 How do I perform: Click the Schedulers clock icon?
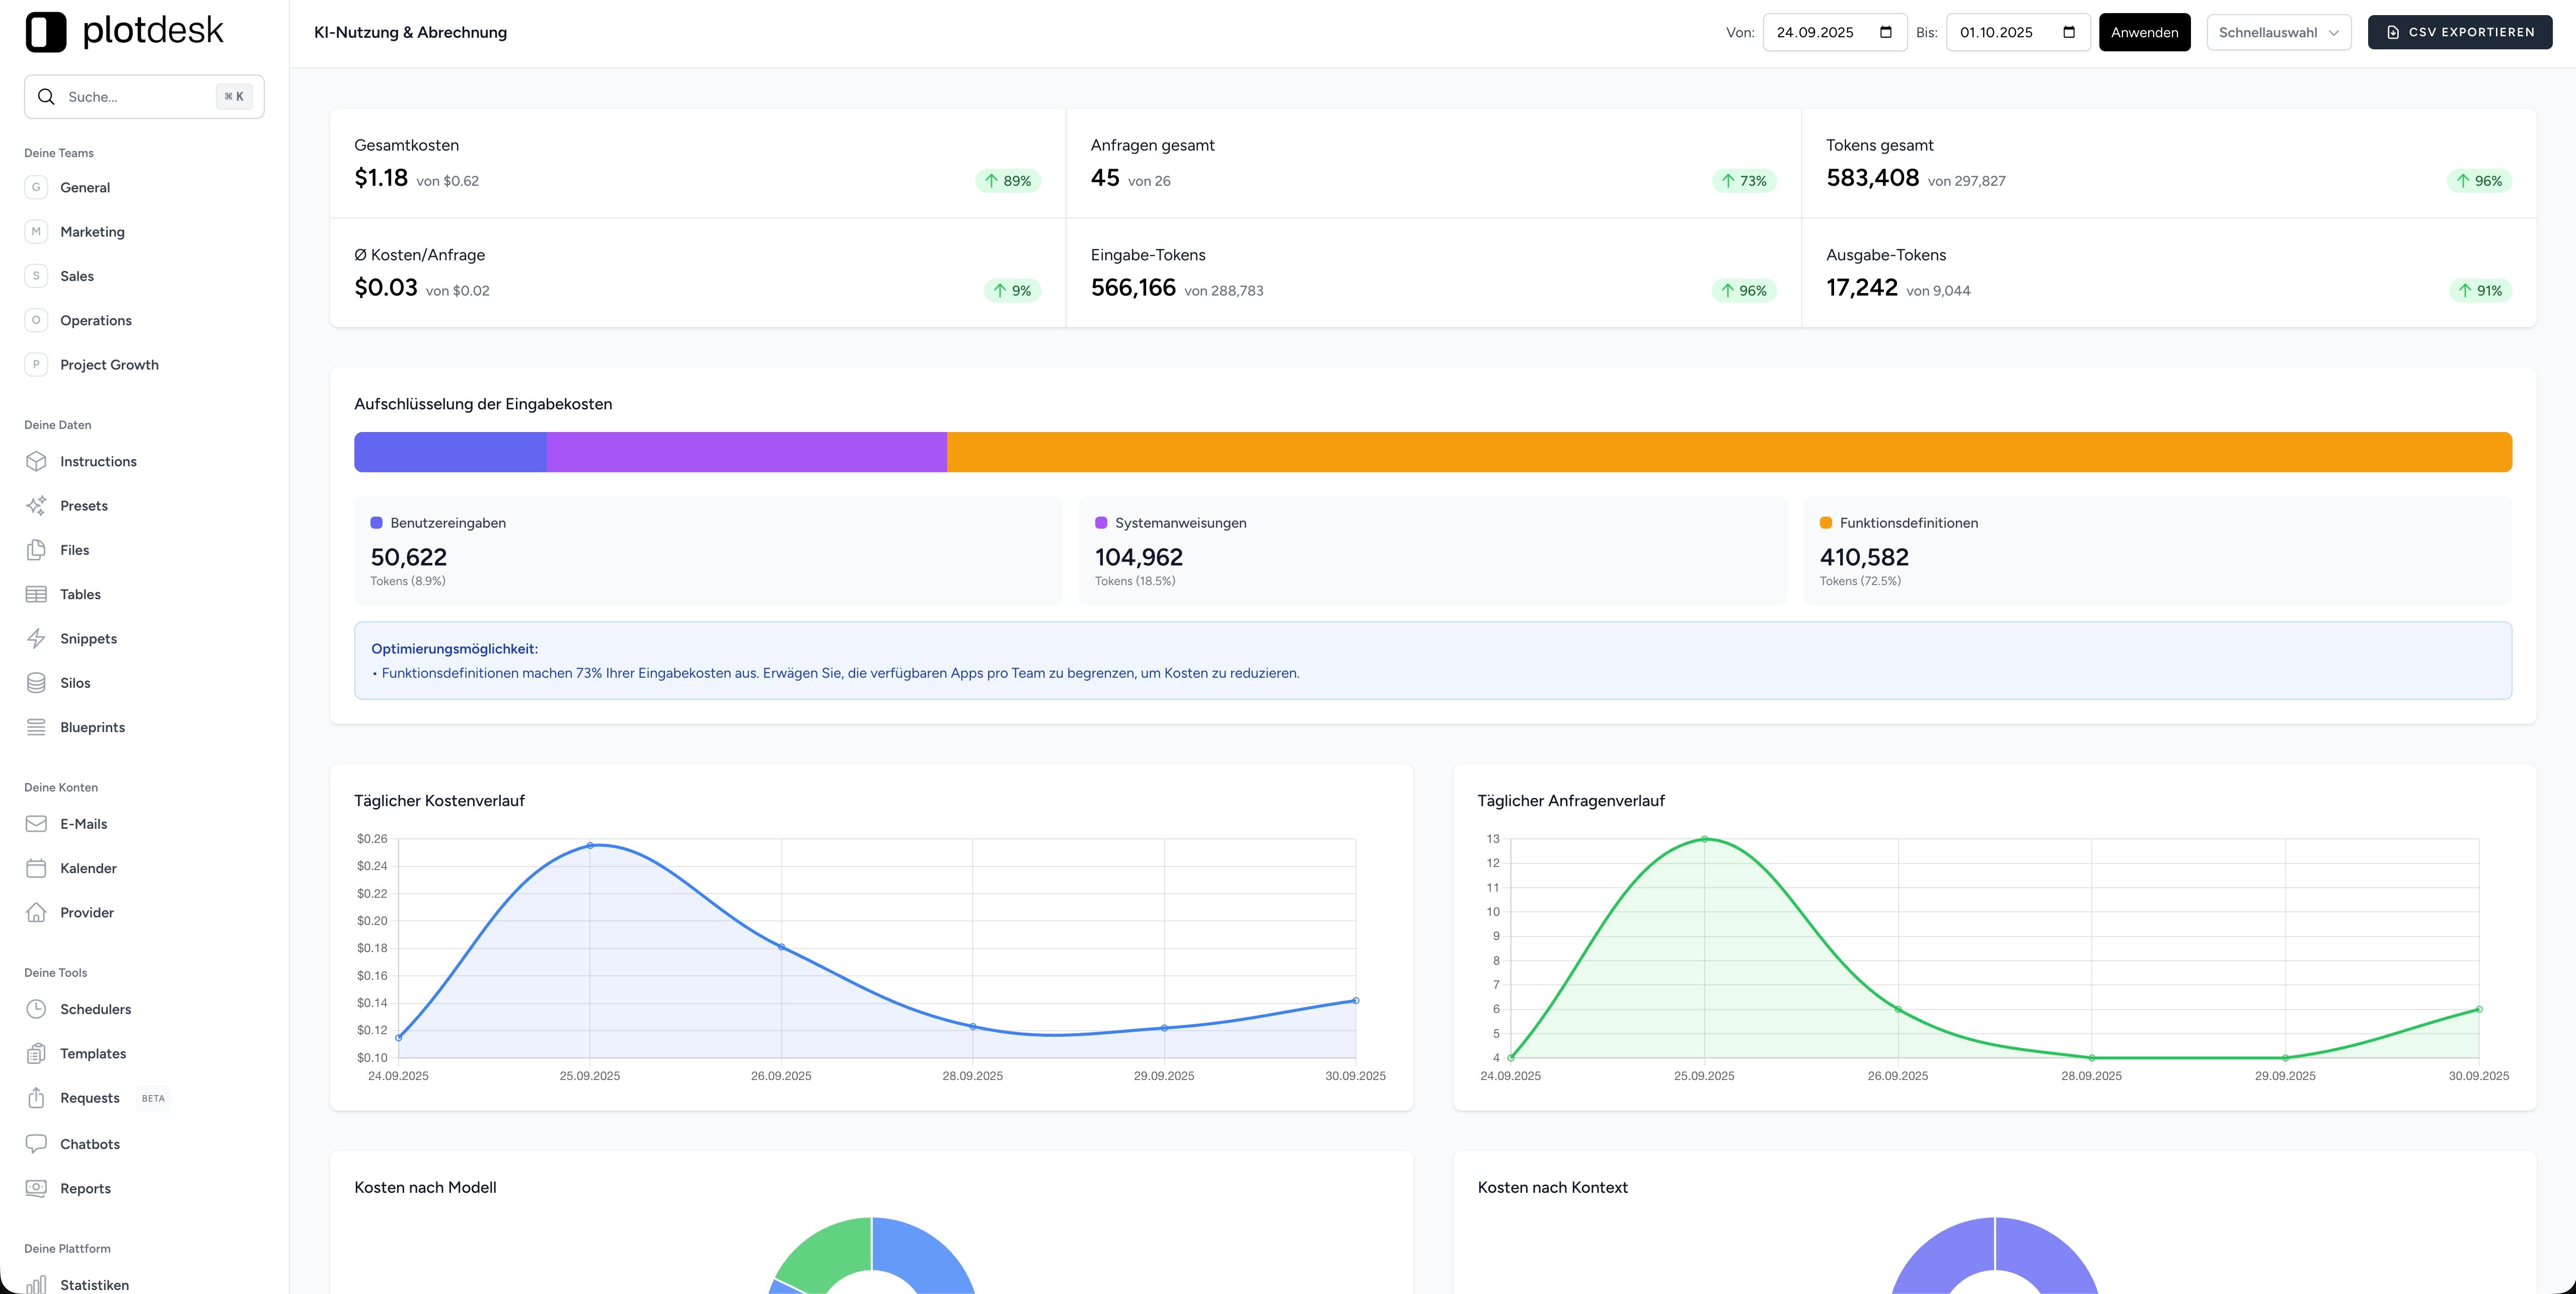(36, 1009)
